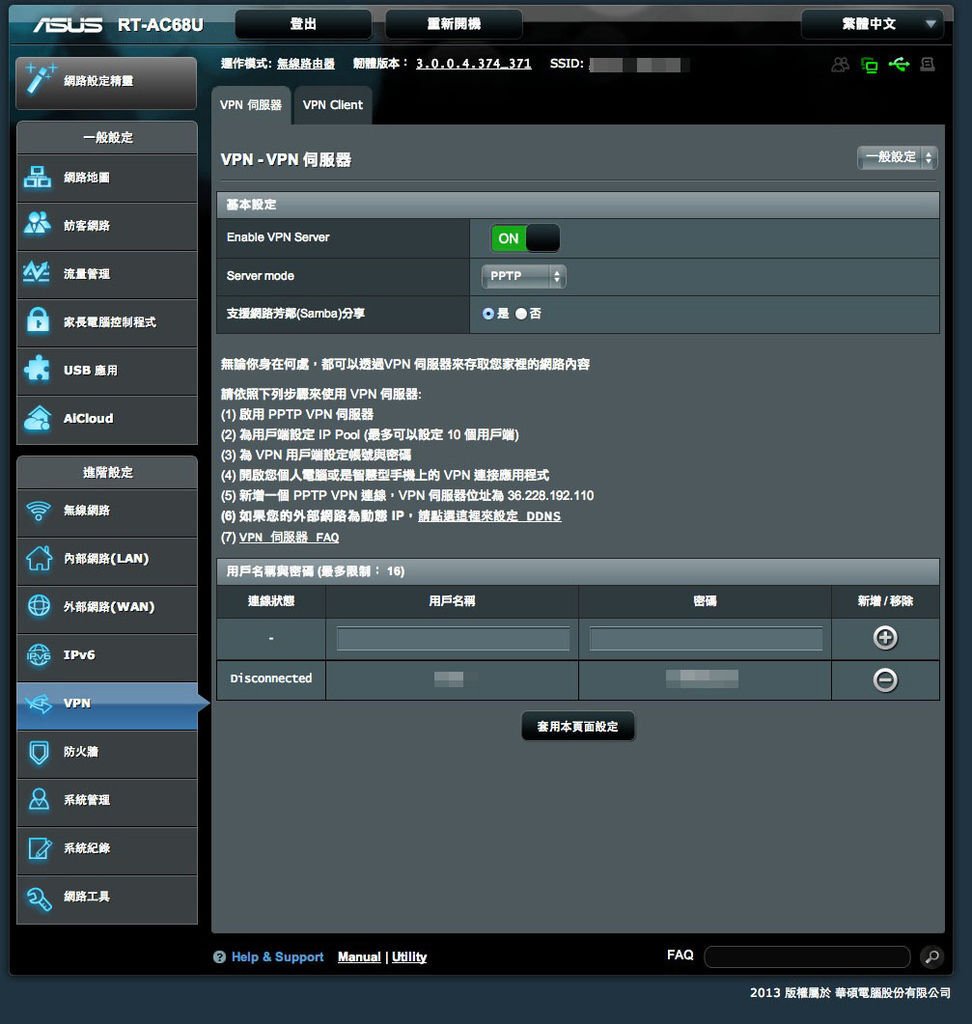Click the Help & Support link text
972x1024 pixels.
point(278,957)
